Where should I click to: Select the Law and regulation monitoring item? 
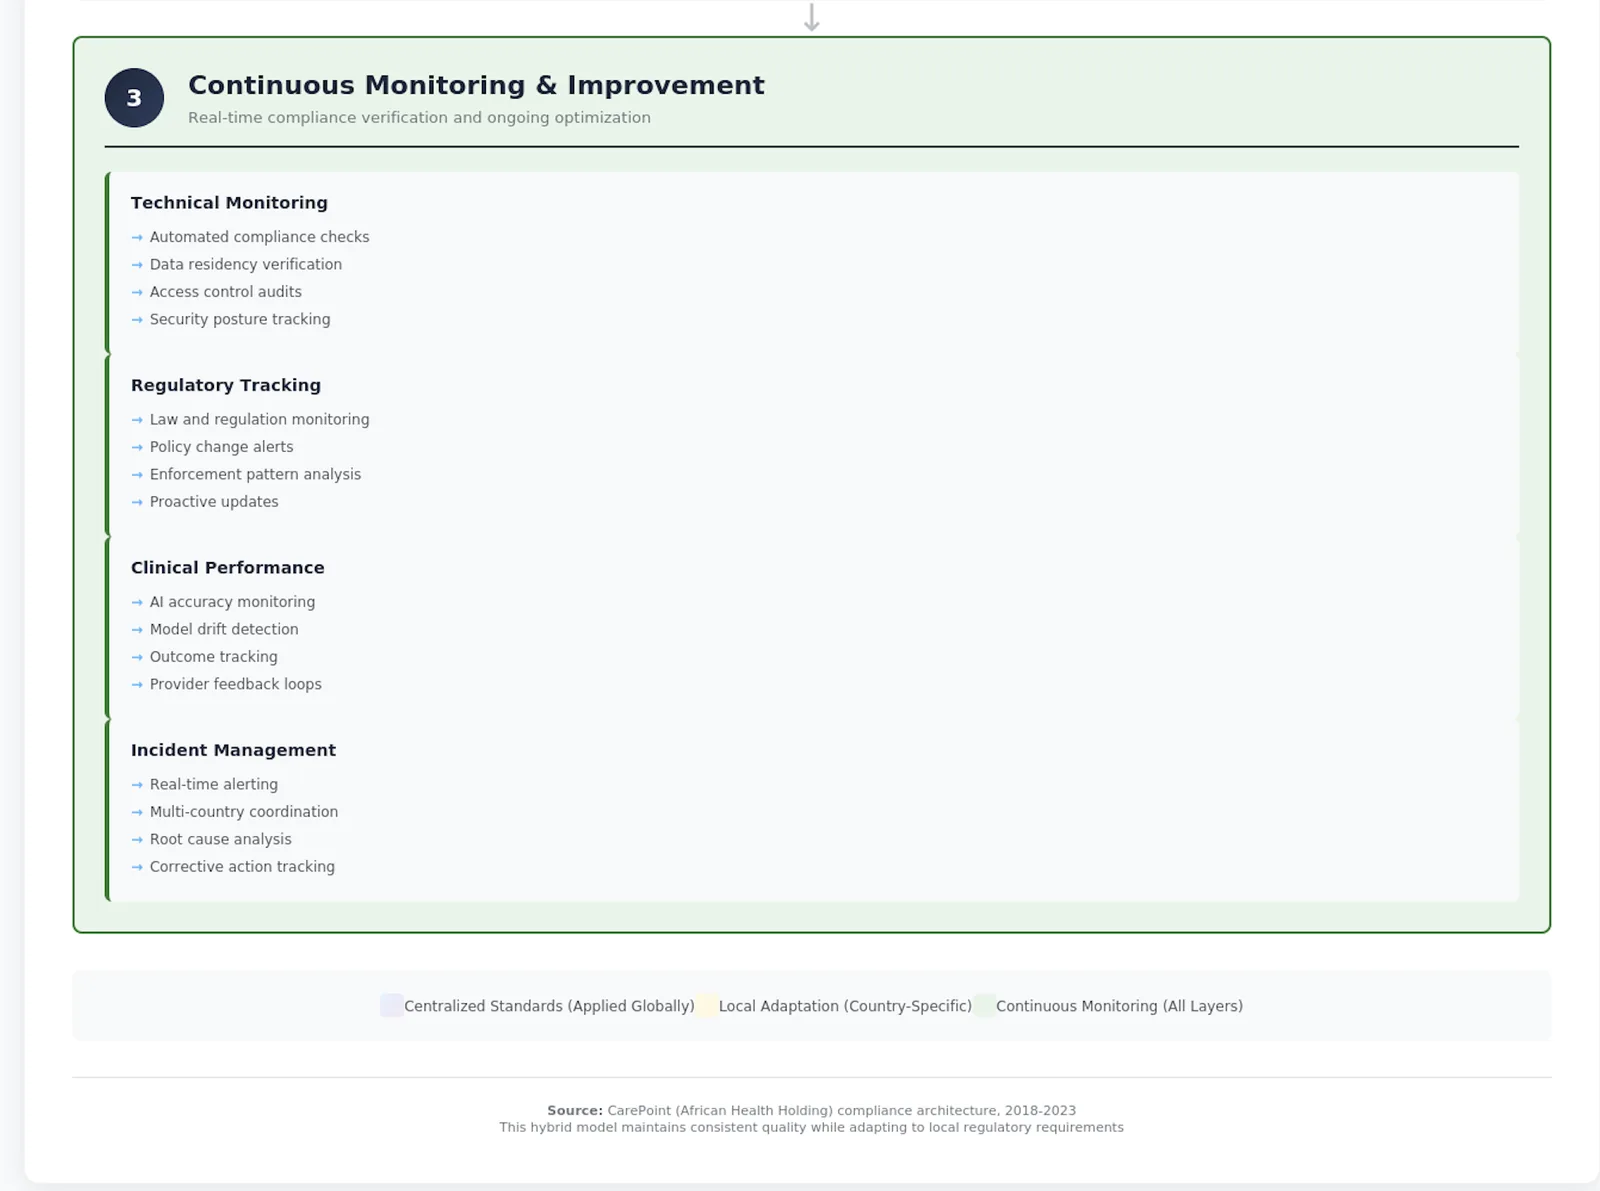[x=259, y=419]
